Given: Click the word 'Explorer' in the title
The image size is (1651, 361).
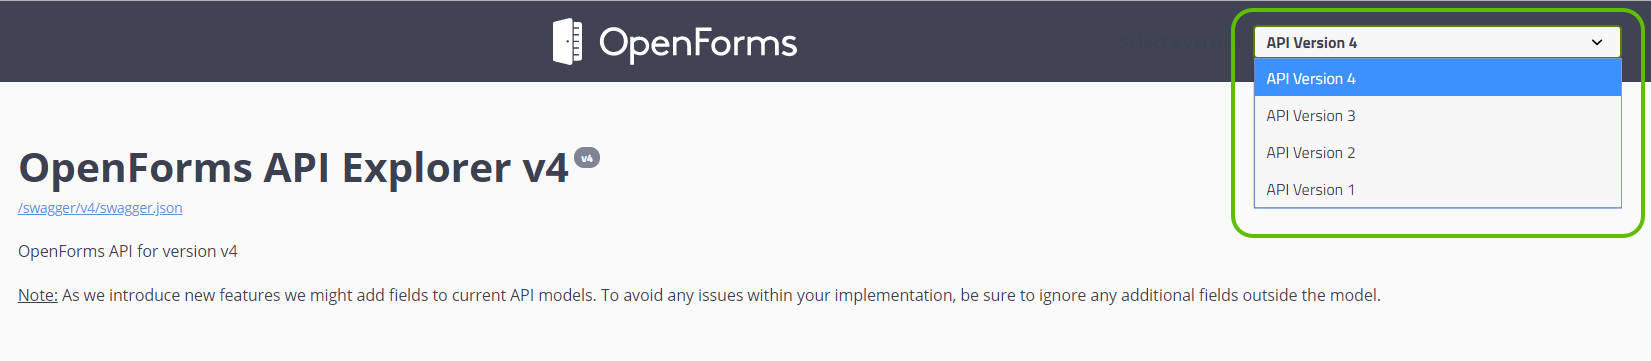Looking at the screenshot, I should 427,168.
